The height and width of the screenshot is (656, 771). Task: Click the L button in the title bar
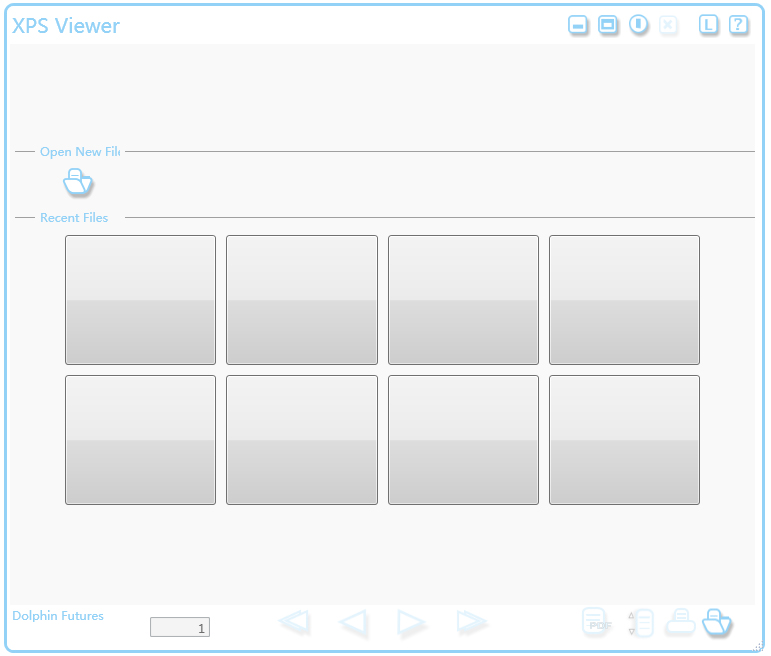[x=708, y=25]
